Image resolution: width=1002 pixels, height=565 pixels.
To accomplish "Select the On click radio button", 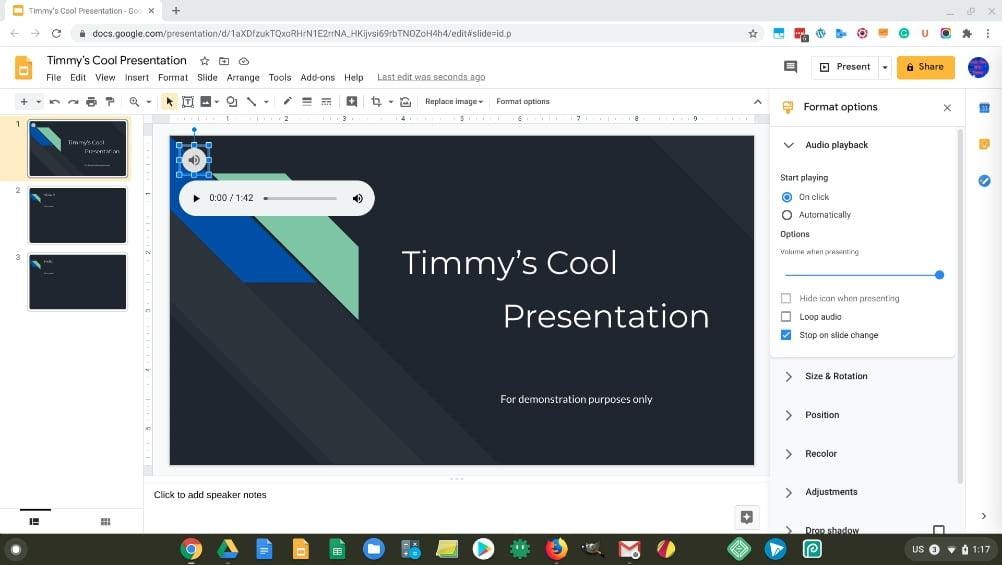I will [787, 197].
